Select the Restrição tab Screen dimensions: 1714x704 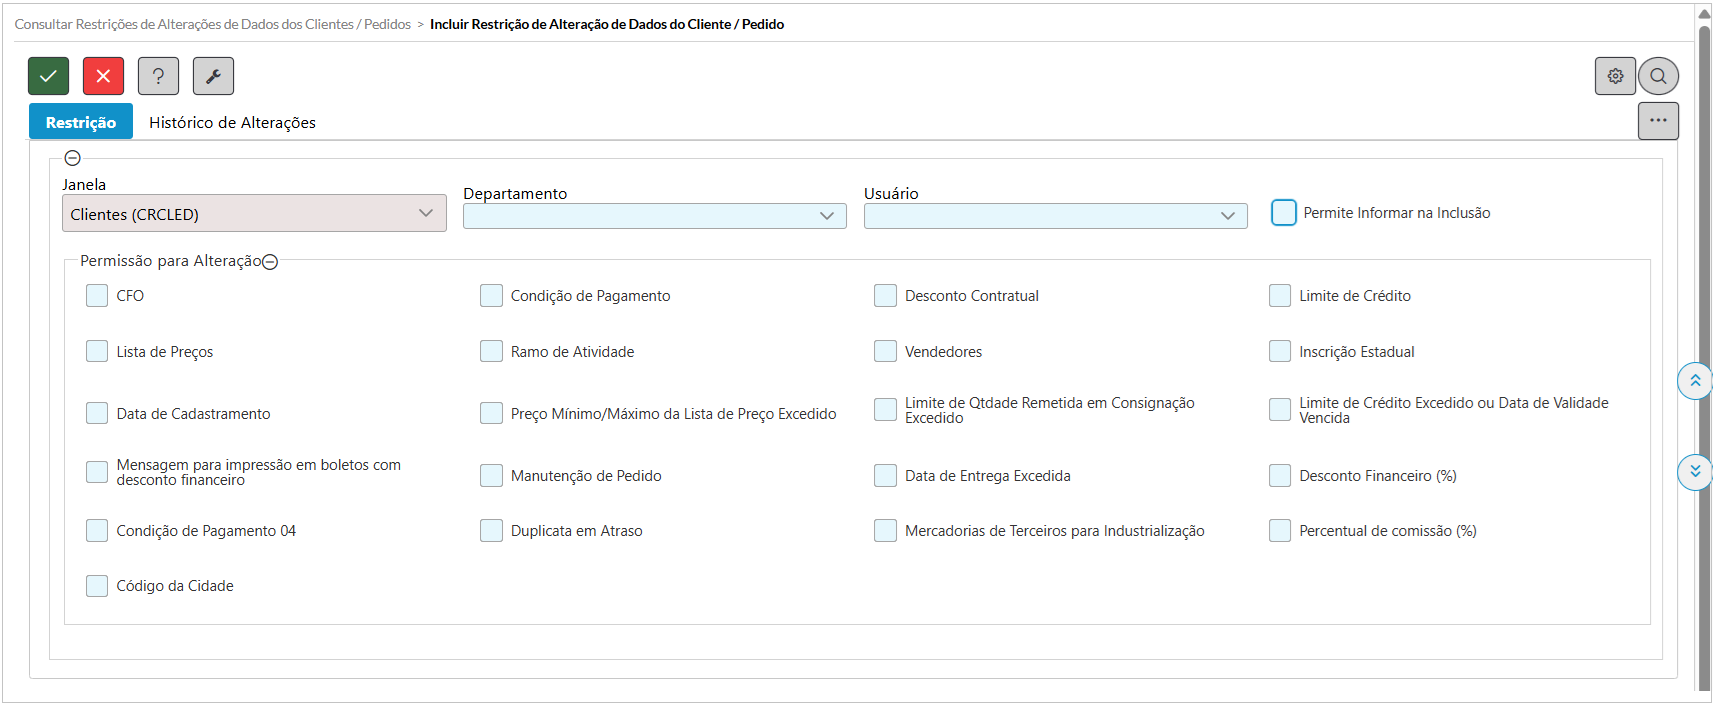(x=81, y=123)
